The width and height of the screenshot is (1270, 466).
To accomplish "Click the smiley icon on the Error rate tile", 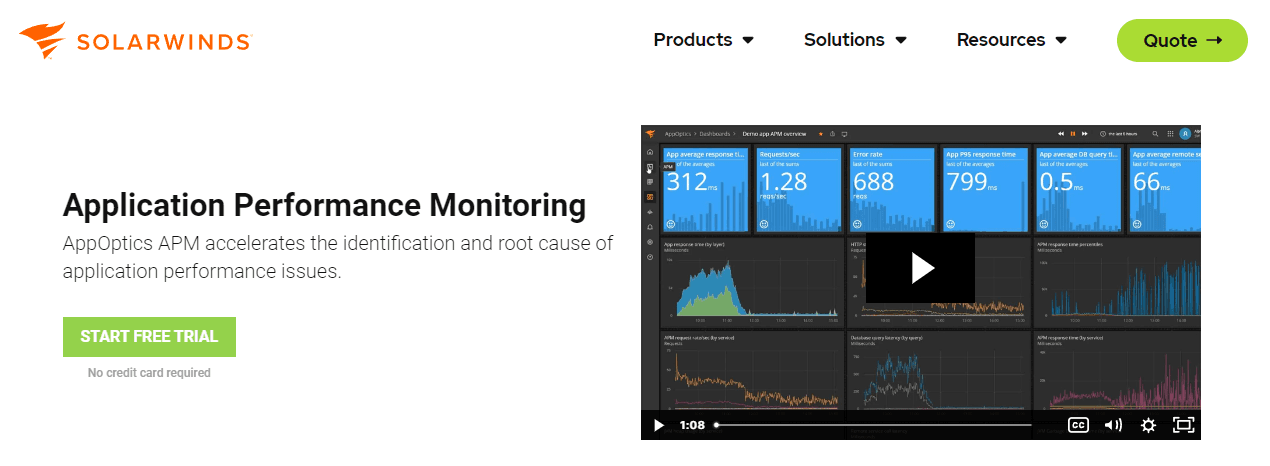I will point(857,224).
